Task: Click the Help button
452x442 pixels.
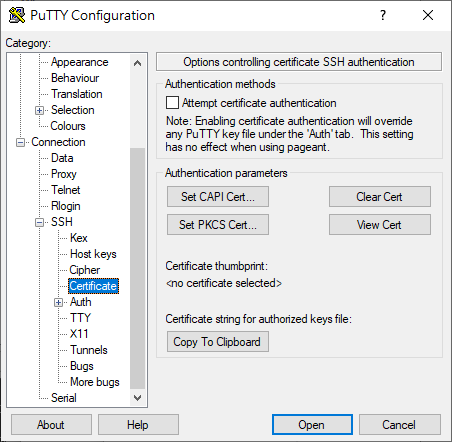Action: click(x=138, y=425)
